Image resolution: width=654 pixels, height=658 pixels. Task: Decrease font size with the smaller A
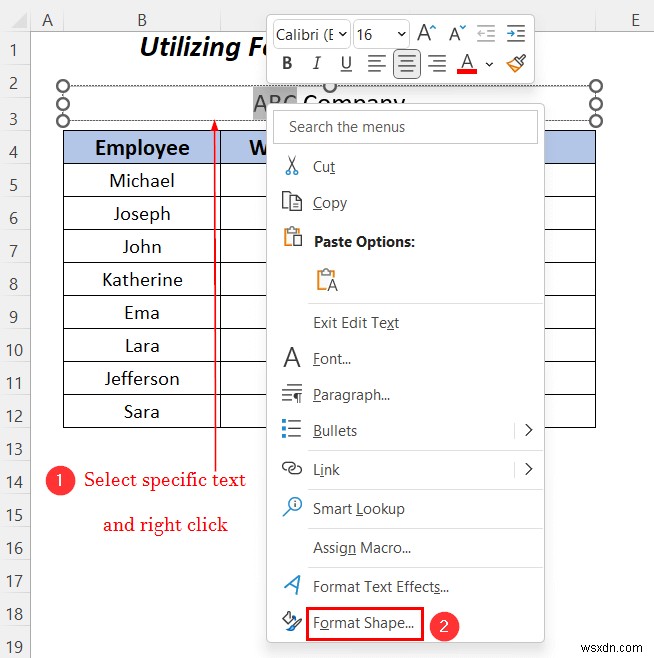[457, 33]
